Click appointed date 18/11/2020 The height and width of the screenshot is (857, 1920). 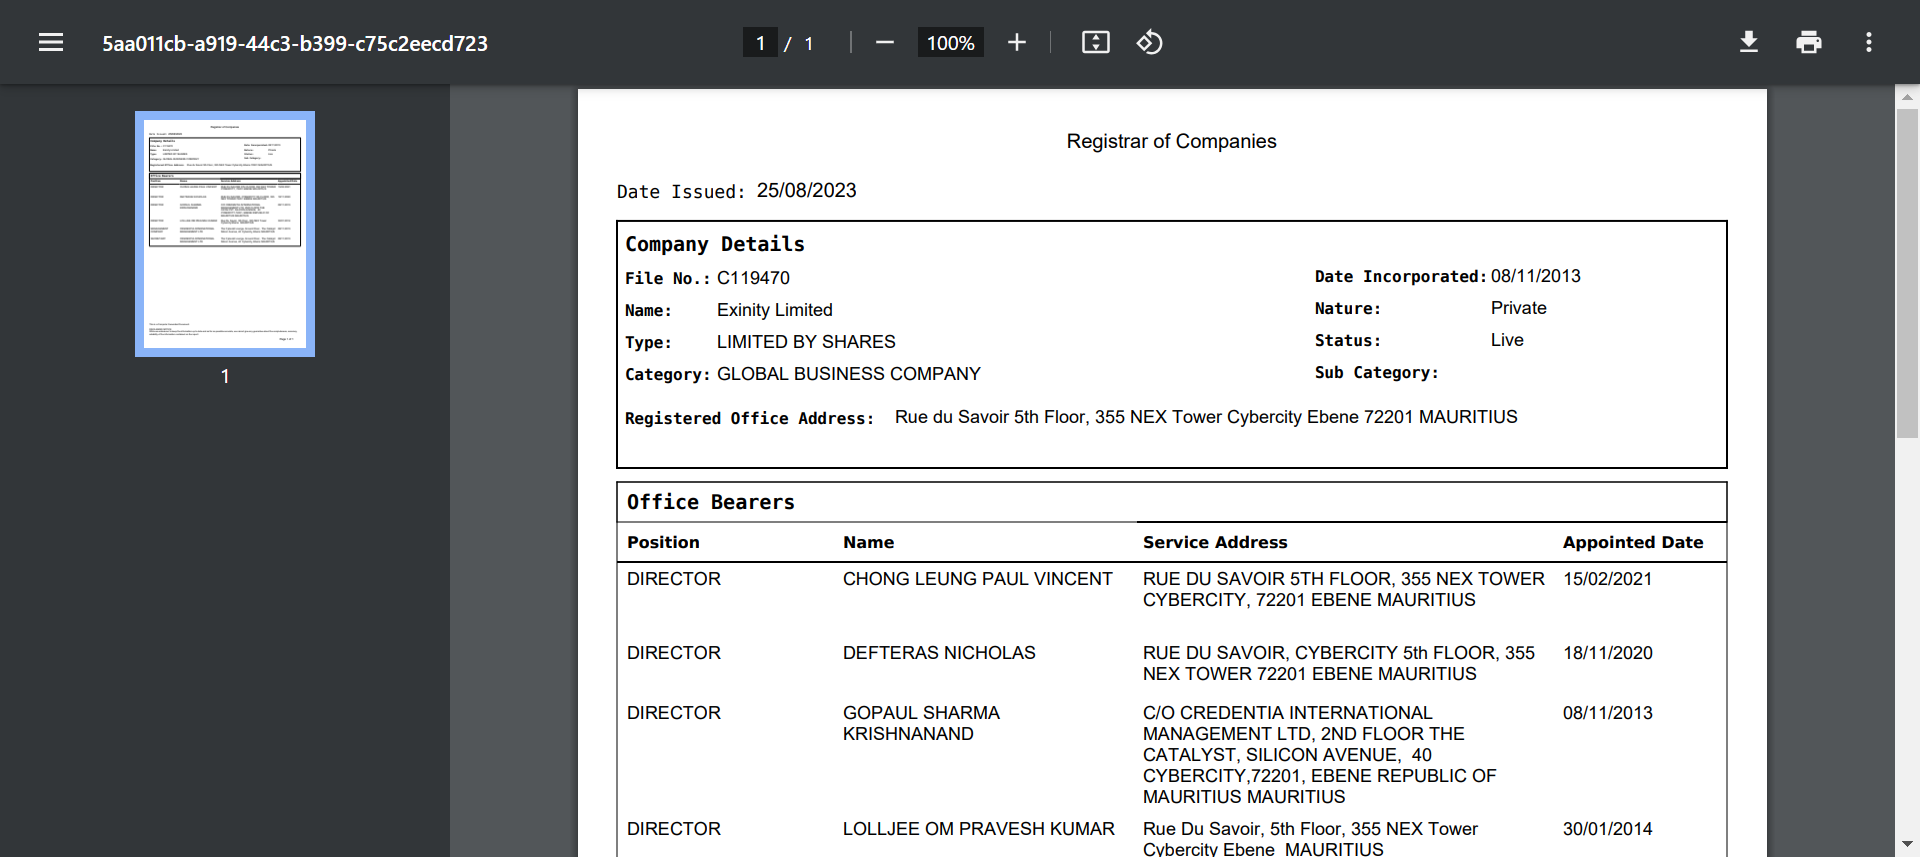point(1607,653)
